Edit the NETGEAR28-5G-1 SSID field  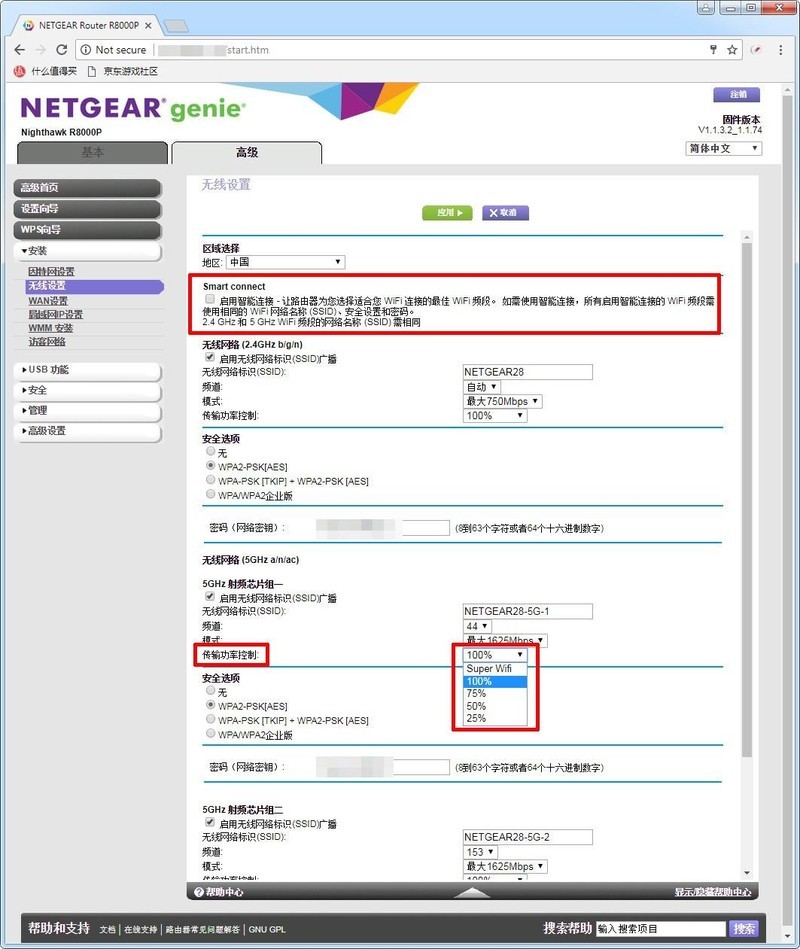coord(527,611)
